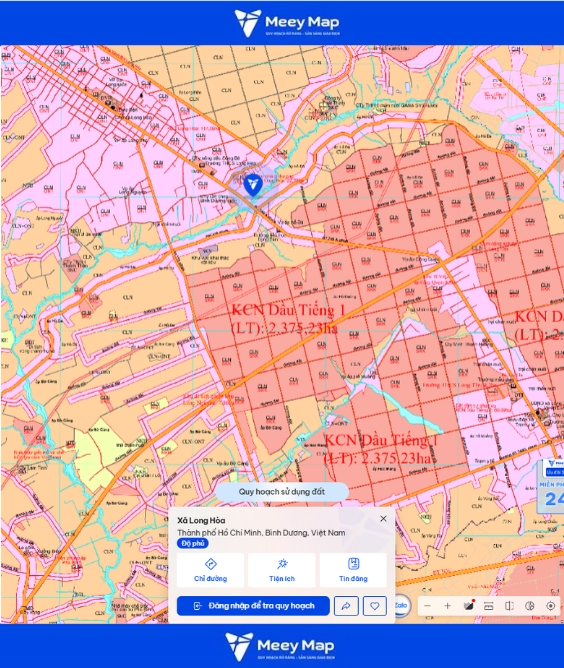The width and height of the screenshot is (564, 668).
Task: Open Zalo chat bubble
Action: click(401, 605)
